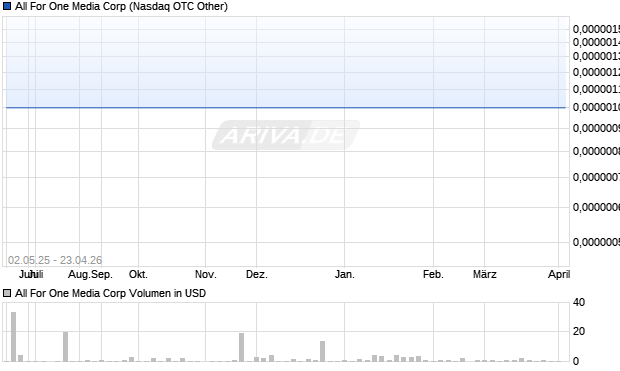Click the 'Okt.' axis label
Viewport: 620px width, 371px height.
pyautogui.click(x=138, y=274)
